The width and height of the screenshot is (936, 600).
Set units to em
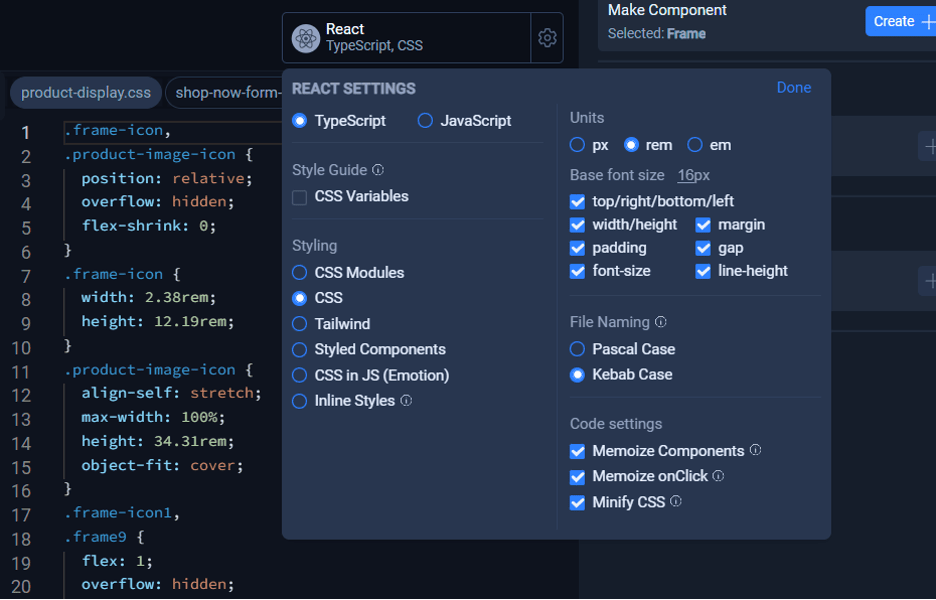[x=709, y=145]
